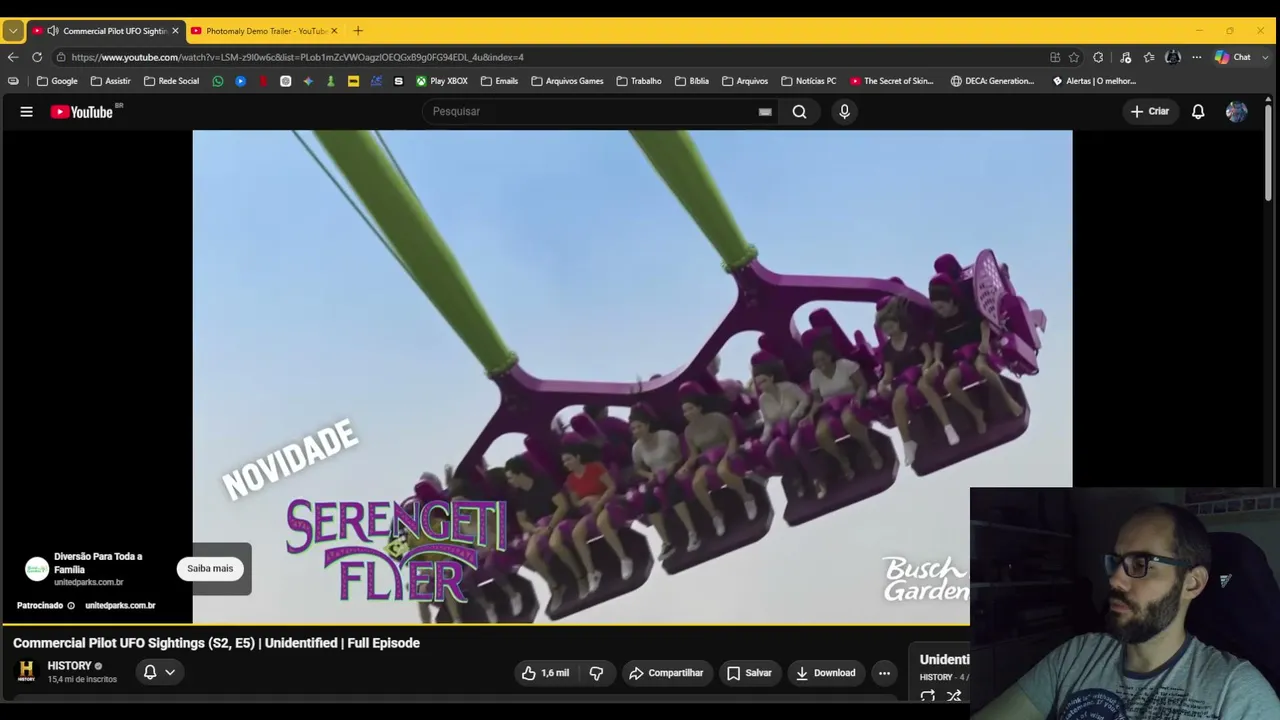The width and height of the screenshot is (1280, 720).
Task: Save video with the Salvar button
Action: 749,673
